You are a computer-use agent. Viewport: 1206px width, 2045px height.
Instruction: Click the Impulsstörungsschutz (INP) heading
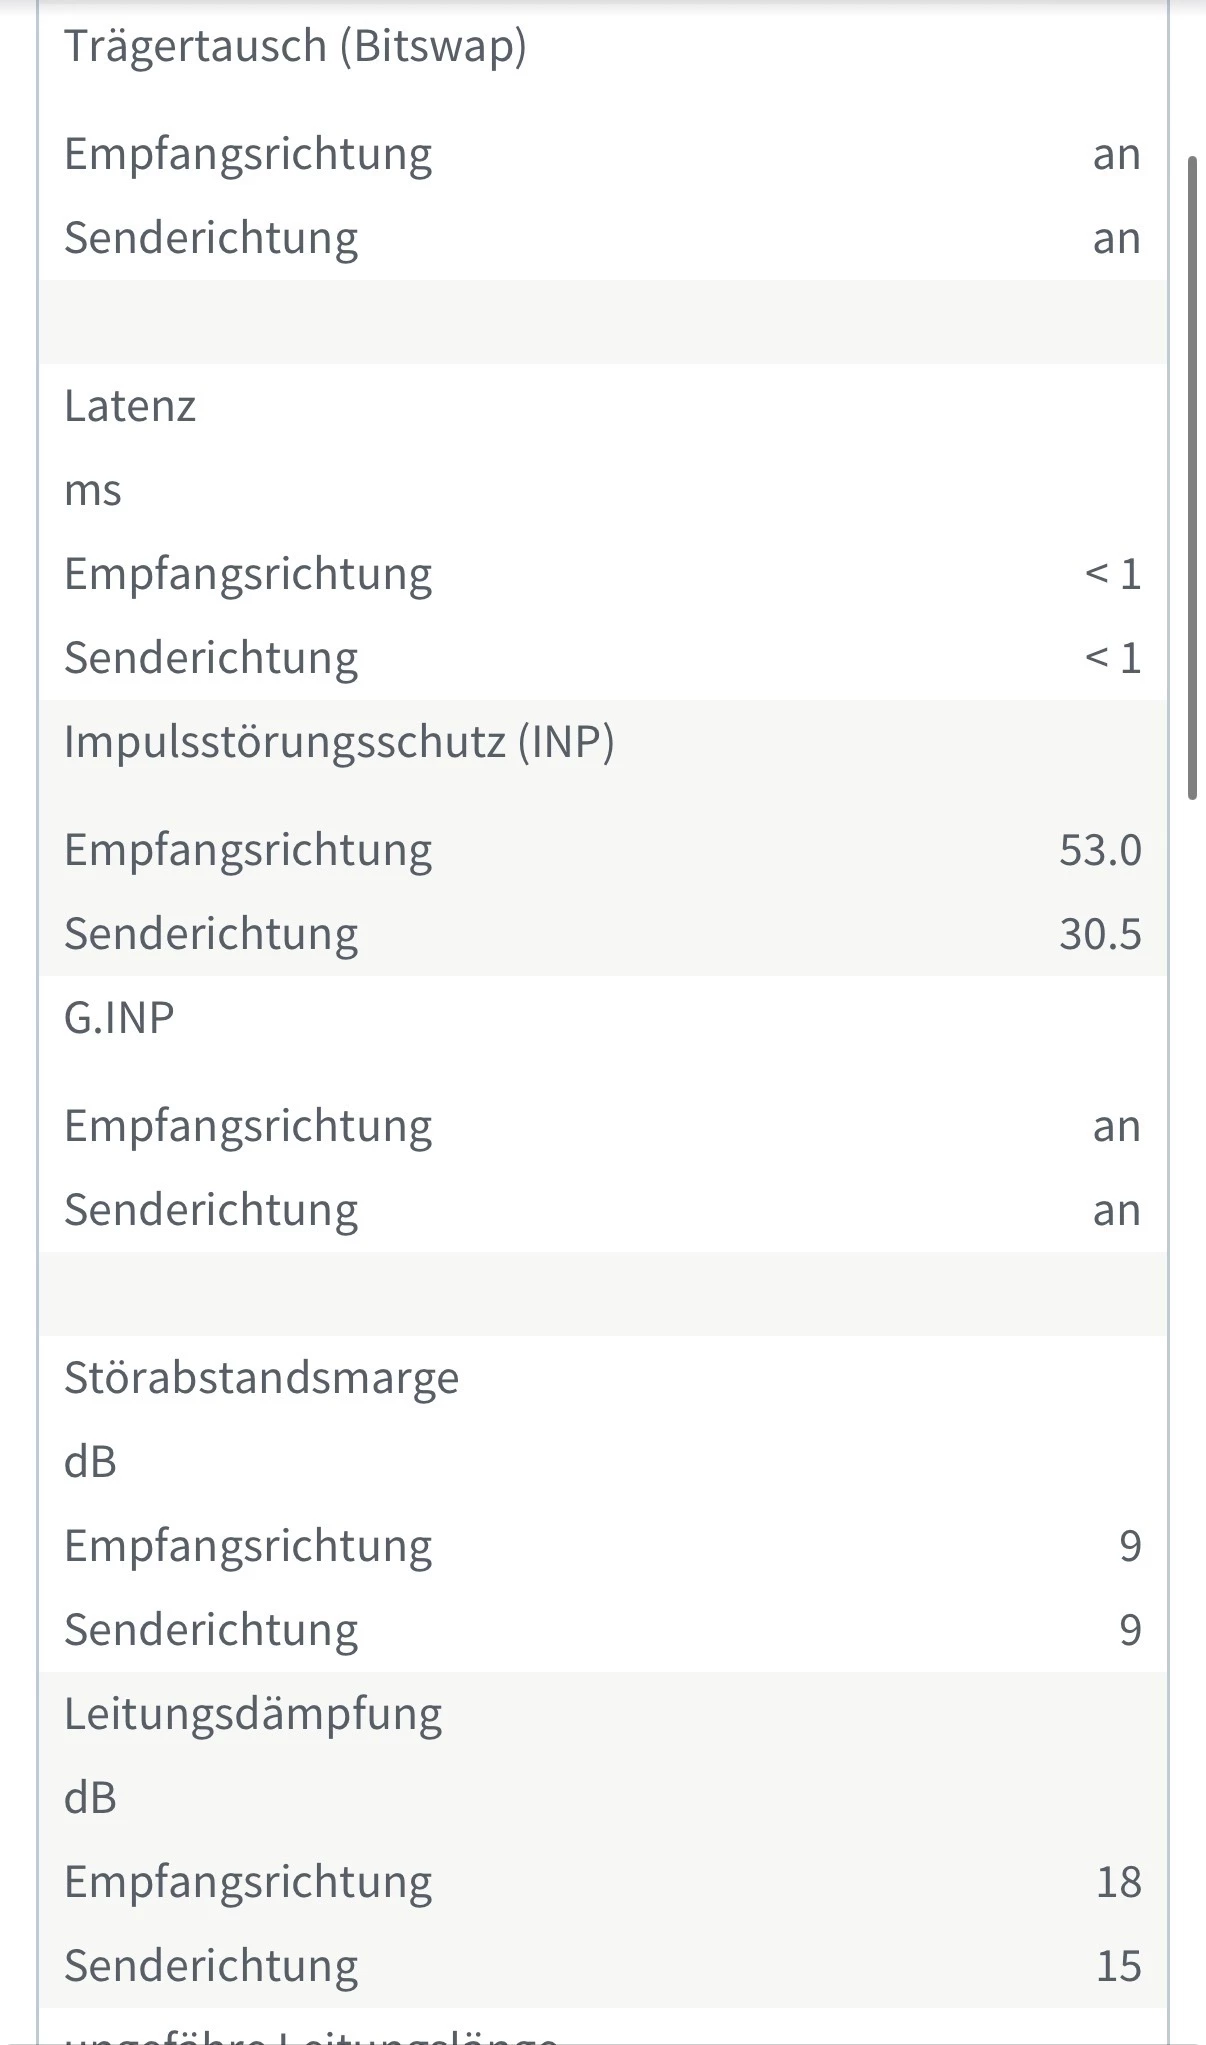coord(339,742)
